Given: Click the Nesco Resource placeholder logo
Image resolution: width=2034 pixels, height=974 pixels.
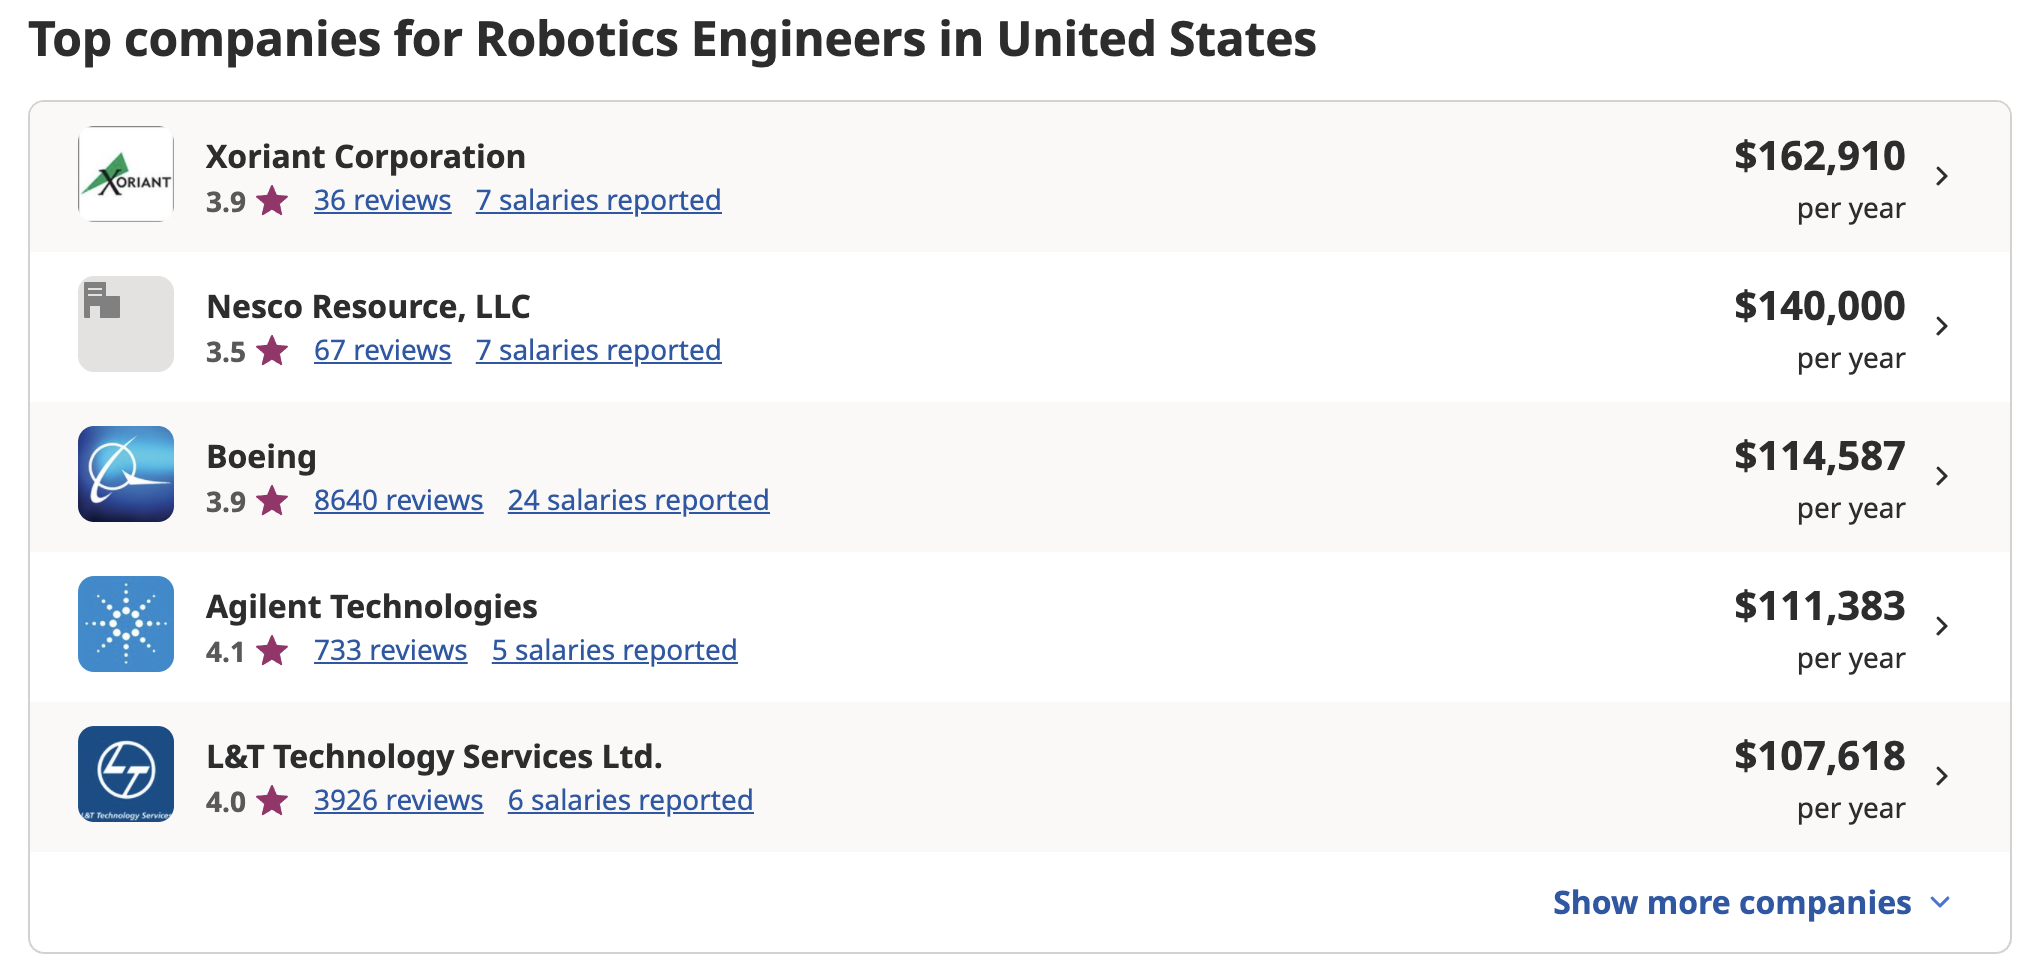Looking at the screenshot, I should (x=126, y=324).
